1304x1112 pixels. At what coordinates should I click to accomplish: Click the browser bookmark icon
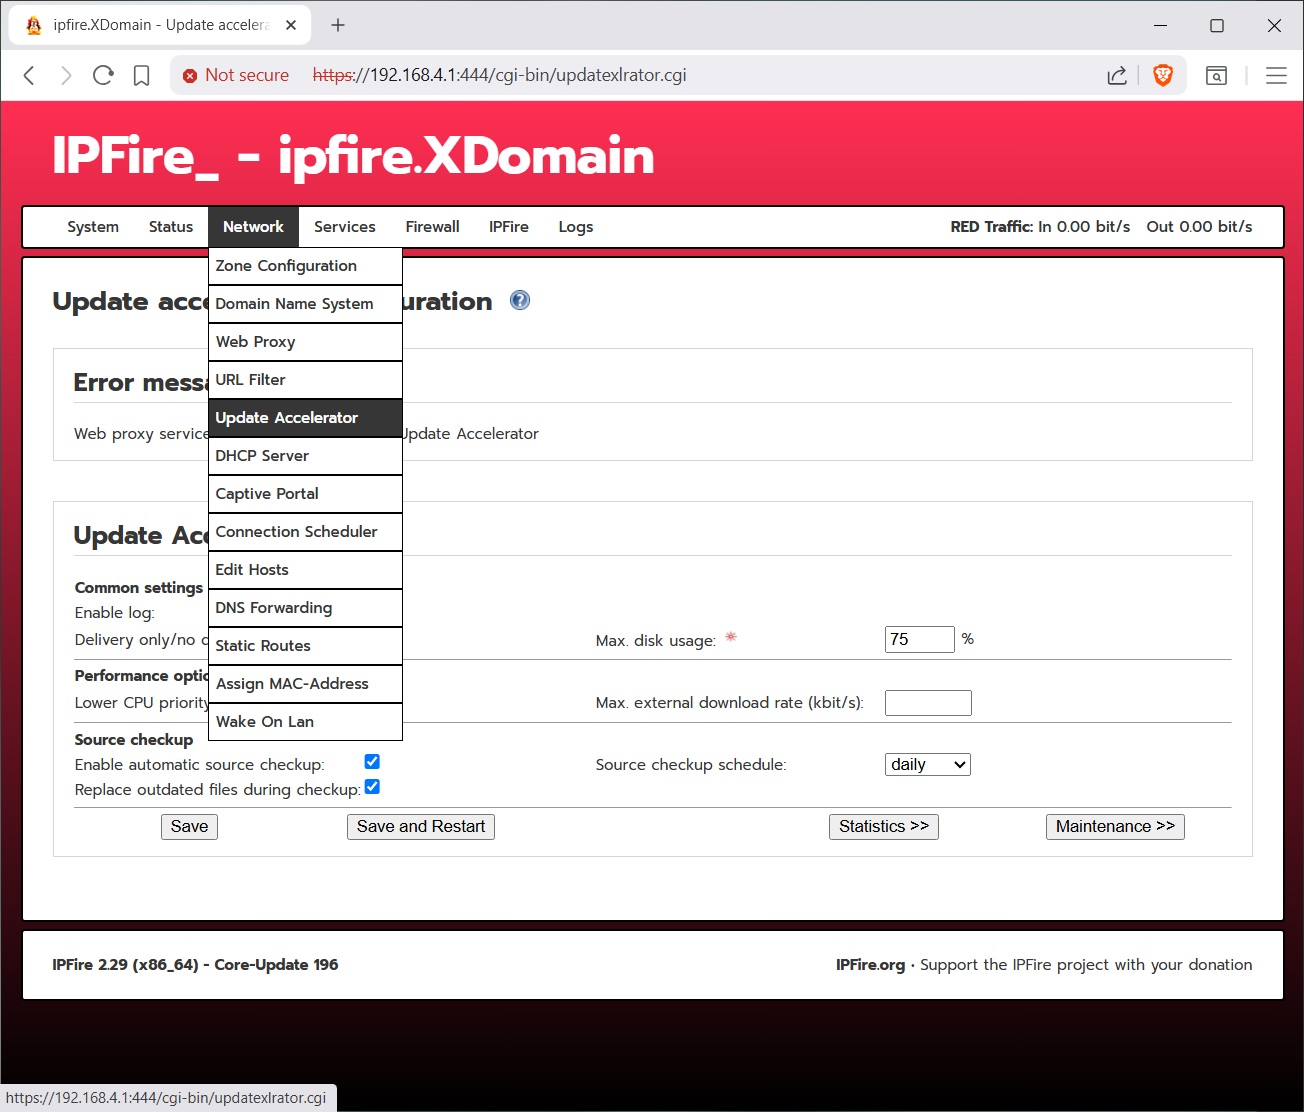tap(142, 75)
